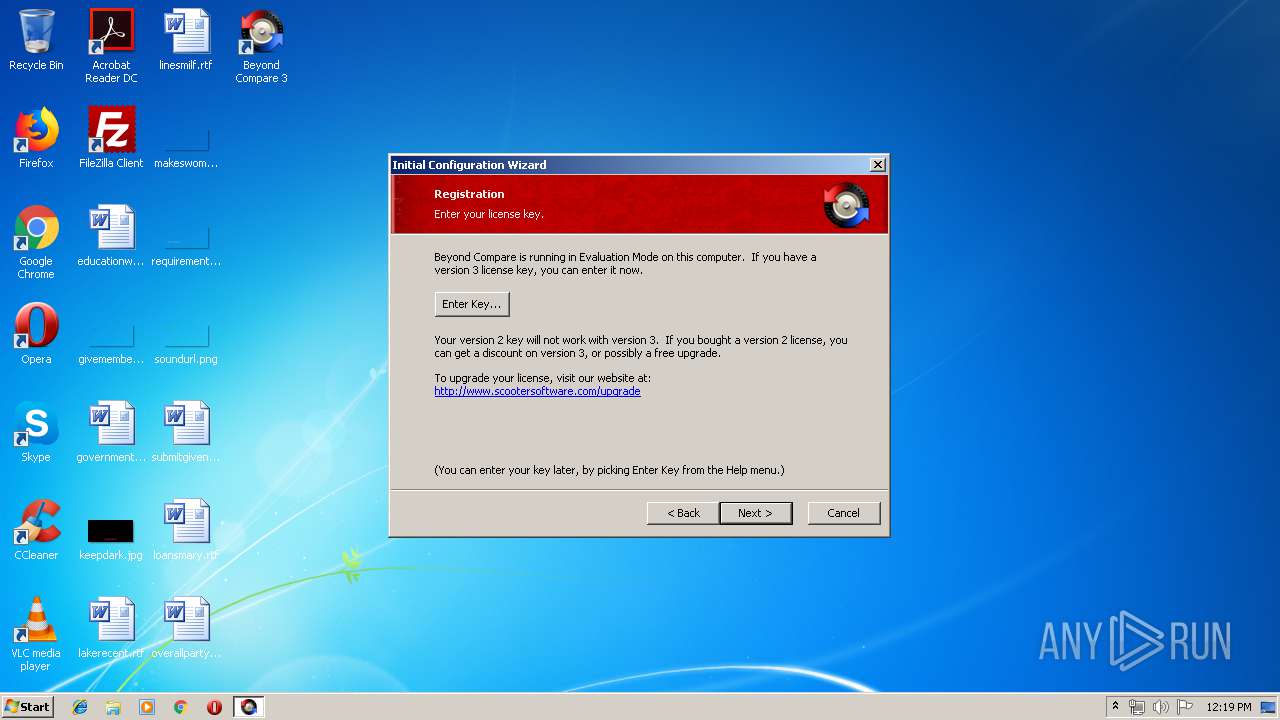This screenshot has height=720, width=1280.
Task: Open educationw... Word document icon
Action: click(111, 236)
